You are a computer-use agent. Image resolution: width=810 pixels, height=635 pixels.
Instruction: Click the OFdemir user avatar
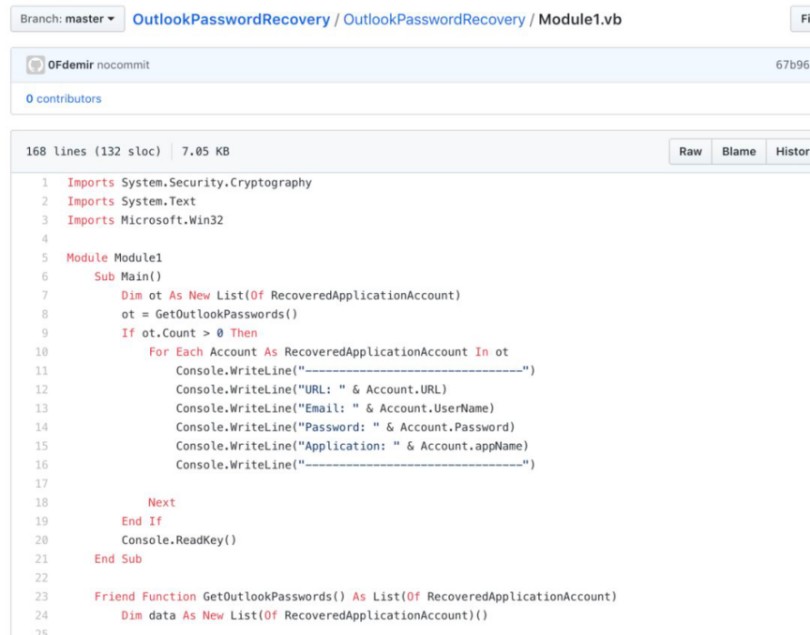(36, 65)
